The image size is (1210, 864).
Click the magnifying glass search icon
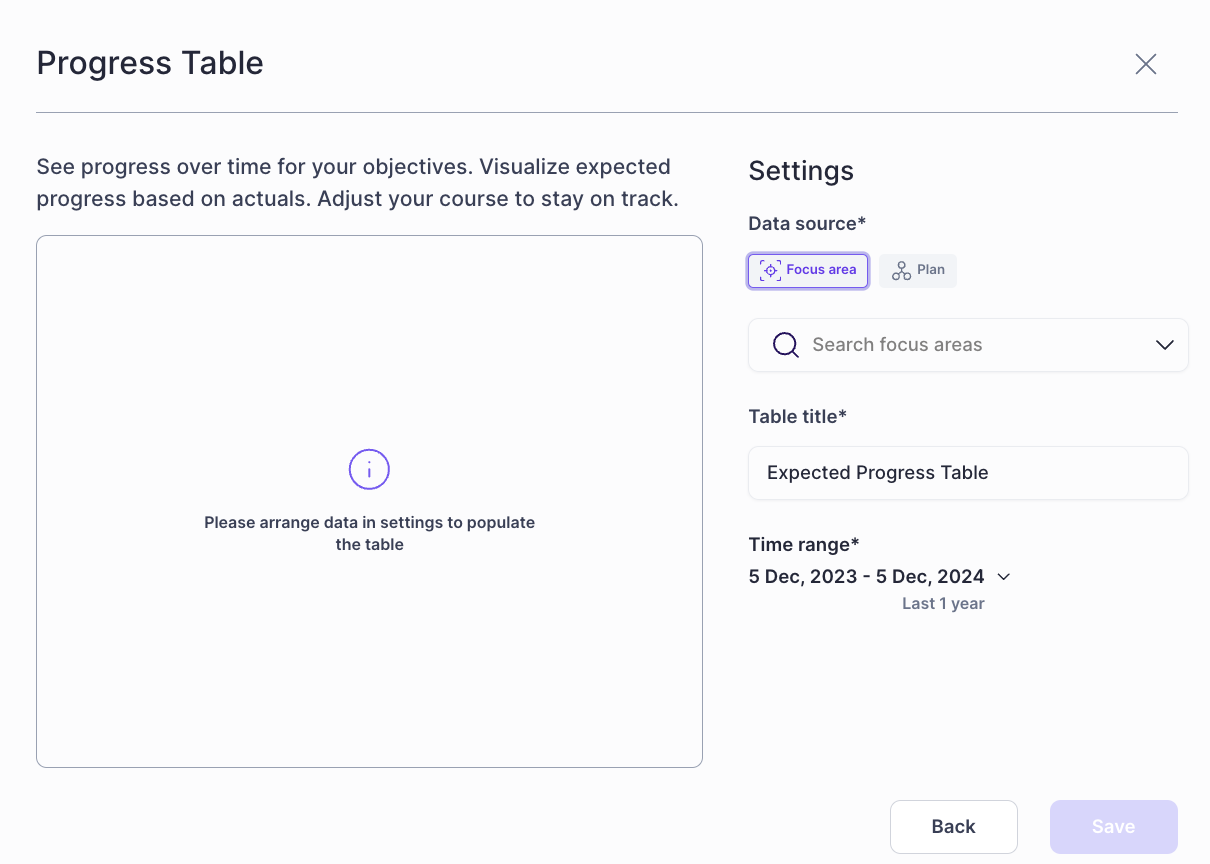coord(785,344)
